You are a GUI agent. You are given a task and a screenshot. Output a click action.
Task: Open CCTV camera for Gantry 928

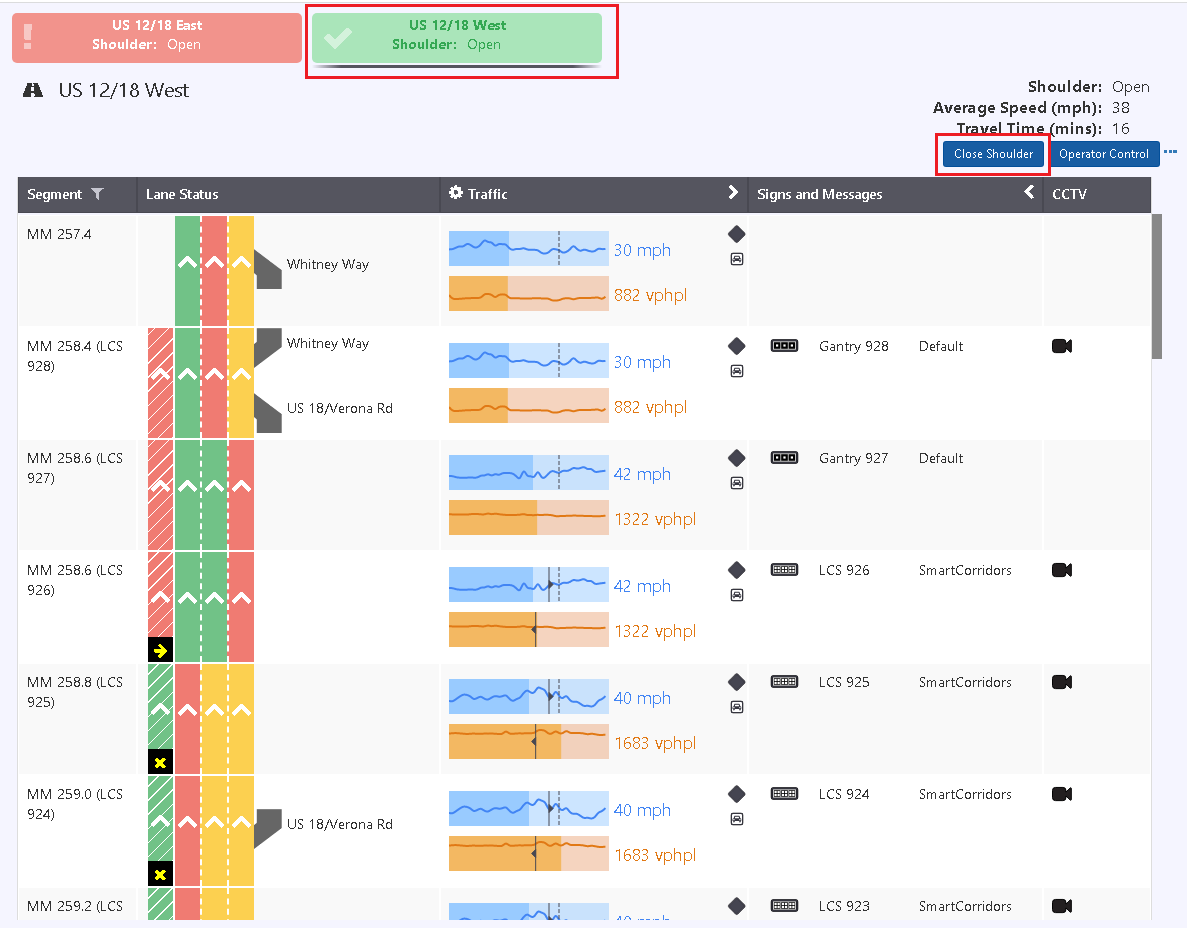tap(1062, 346)
